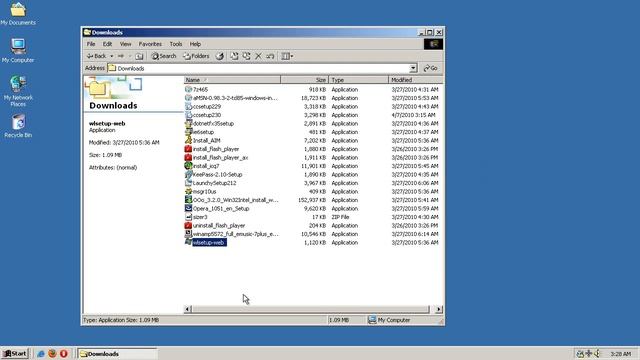Sort by the Size column header
640x360 pixels.
point(304,80)
